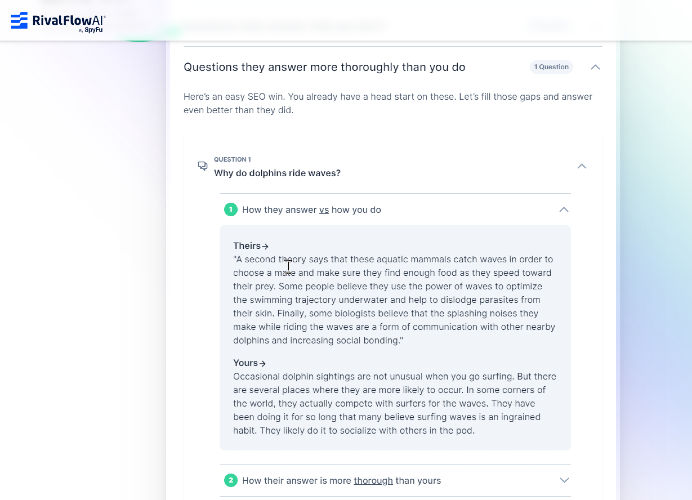This screenshot has height=500, width=692.
Task: Click 'How their answer is more thorough than yours' heading
Action: pyautogui.click(x=342, y=481)
